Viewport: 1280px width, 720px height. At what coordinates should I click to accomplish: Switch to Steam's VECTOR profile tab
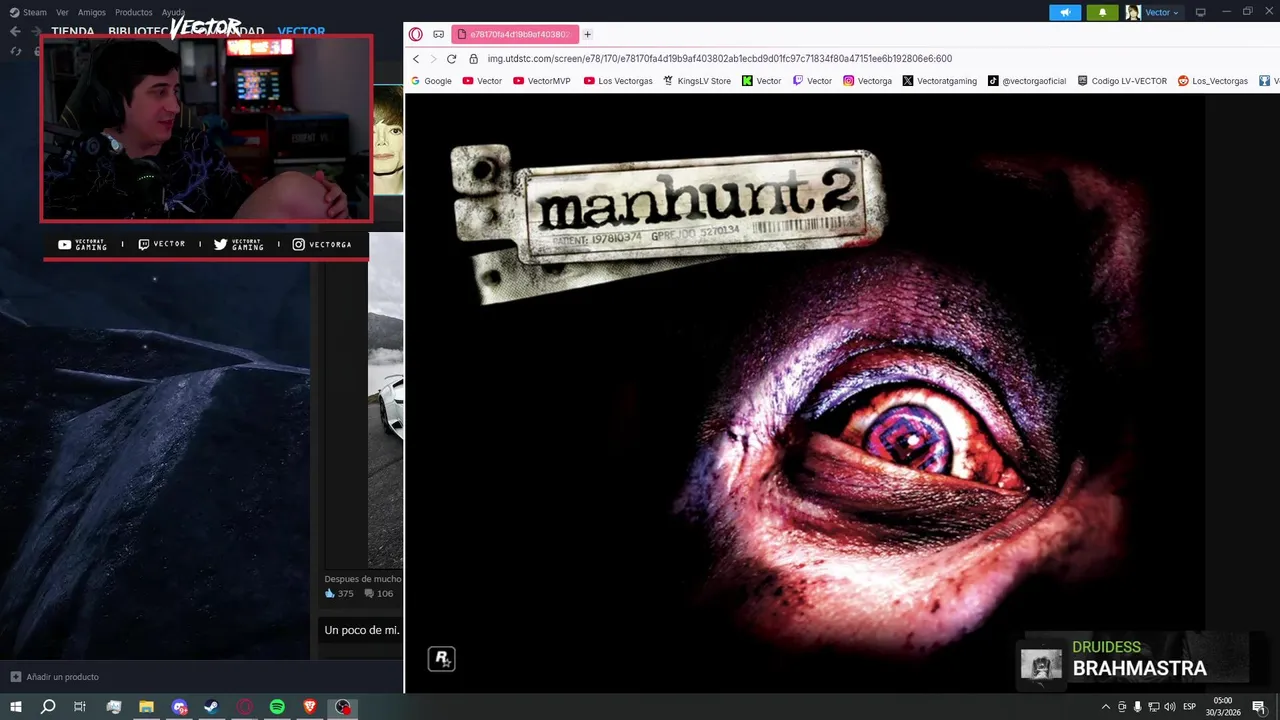click(x=301, y=32)
